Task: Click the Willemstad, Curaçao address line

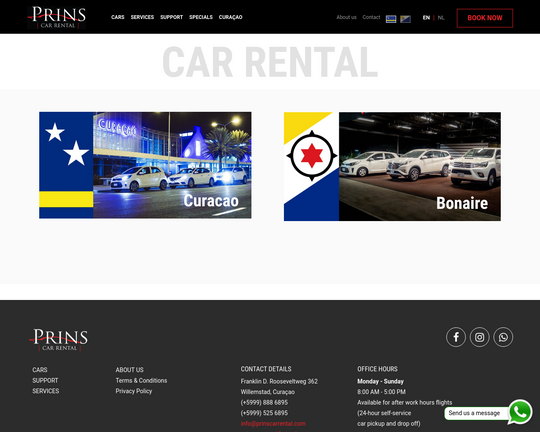Action: pyautogui.click(x=268, y=392)
